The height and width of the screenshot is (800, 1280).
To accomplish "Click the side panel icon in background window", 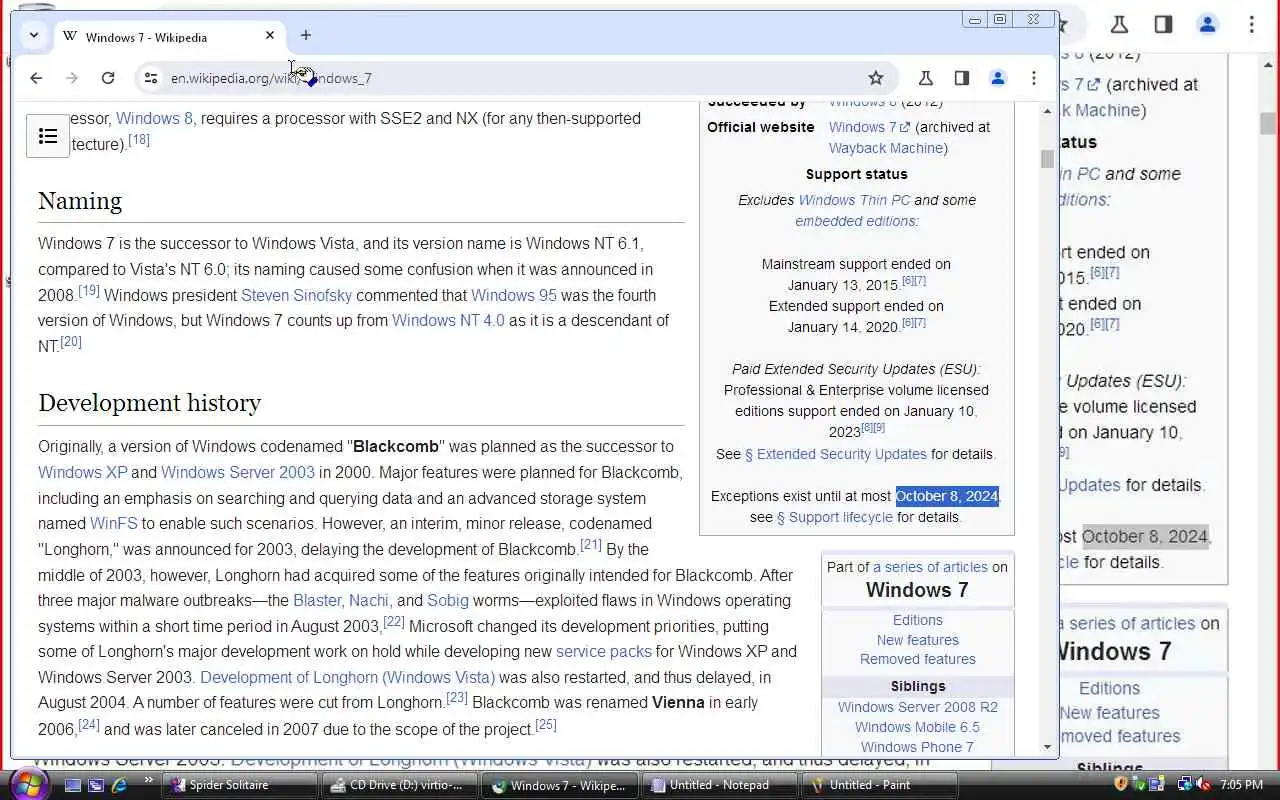I will click(1163, 24).
